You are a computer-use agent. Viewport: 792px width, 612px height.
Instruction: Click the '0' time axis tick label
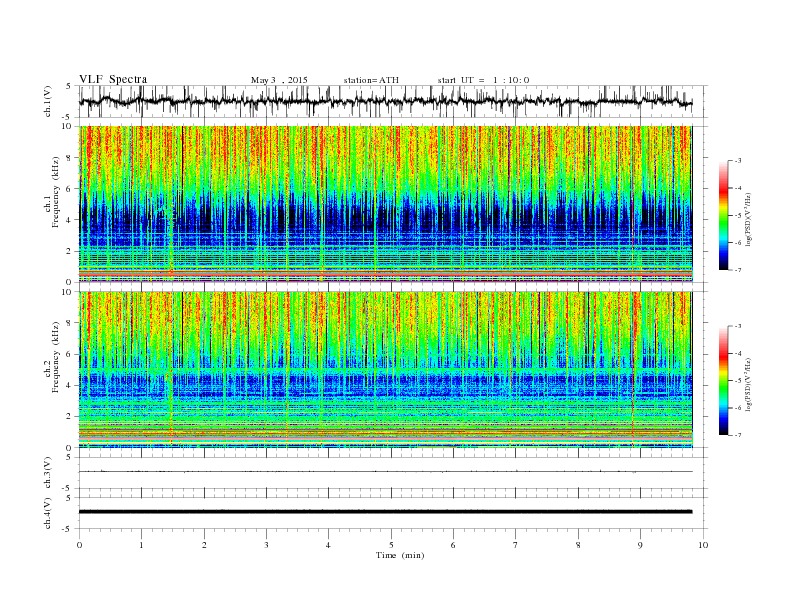(x=79, y=545)
